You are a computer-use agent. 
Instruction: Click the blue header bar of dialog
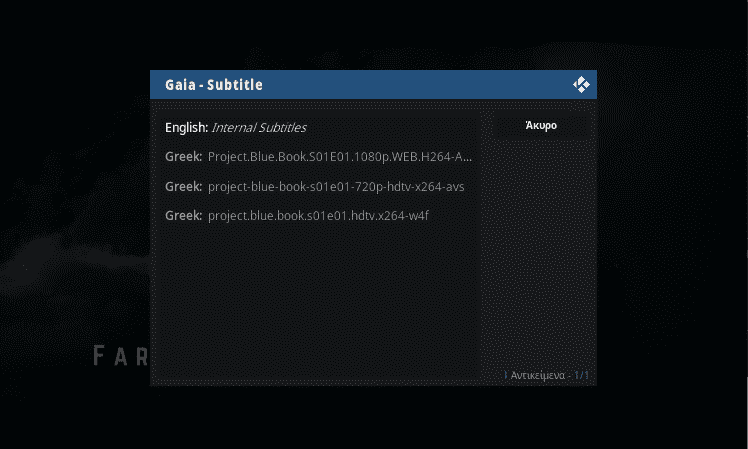coord(373,85)
